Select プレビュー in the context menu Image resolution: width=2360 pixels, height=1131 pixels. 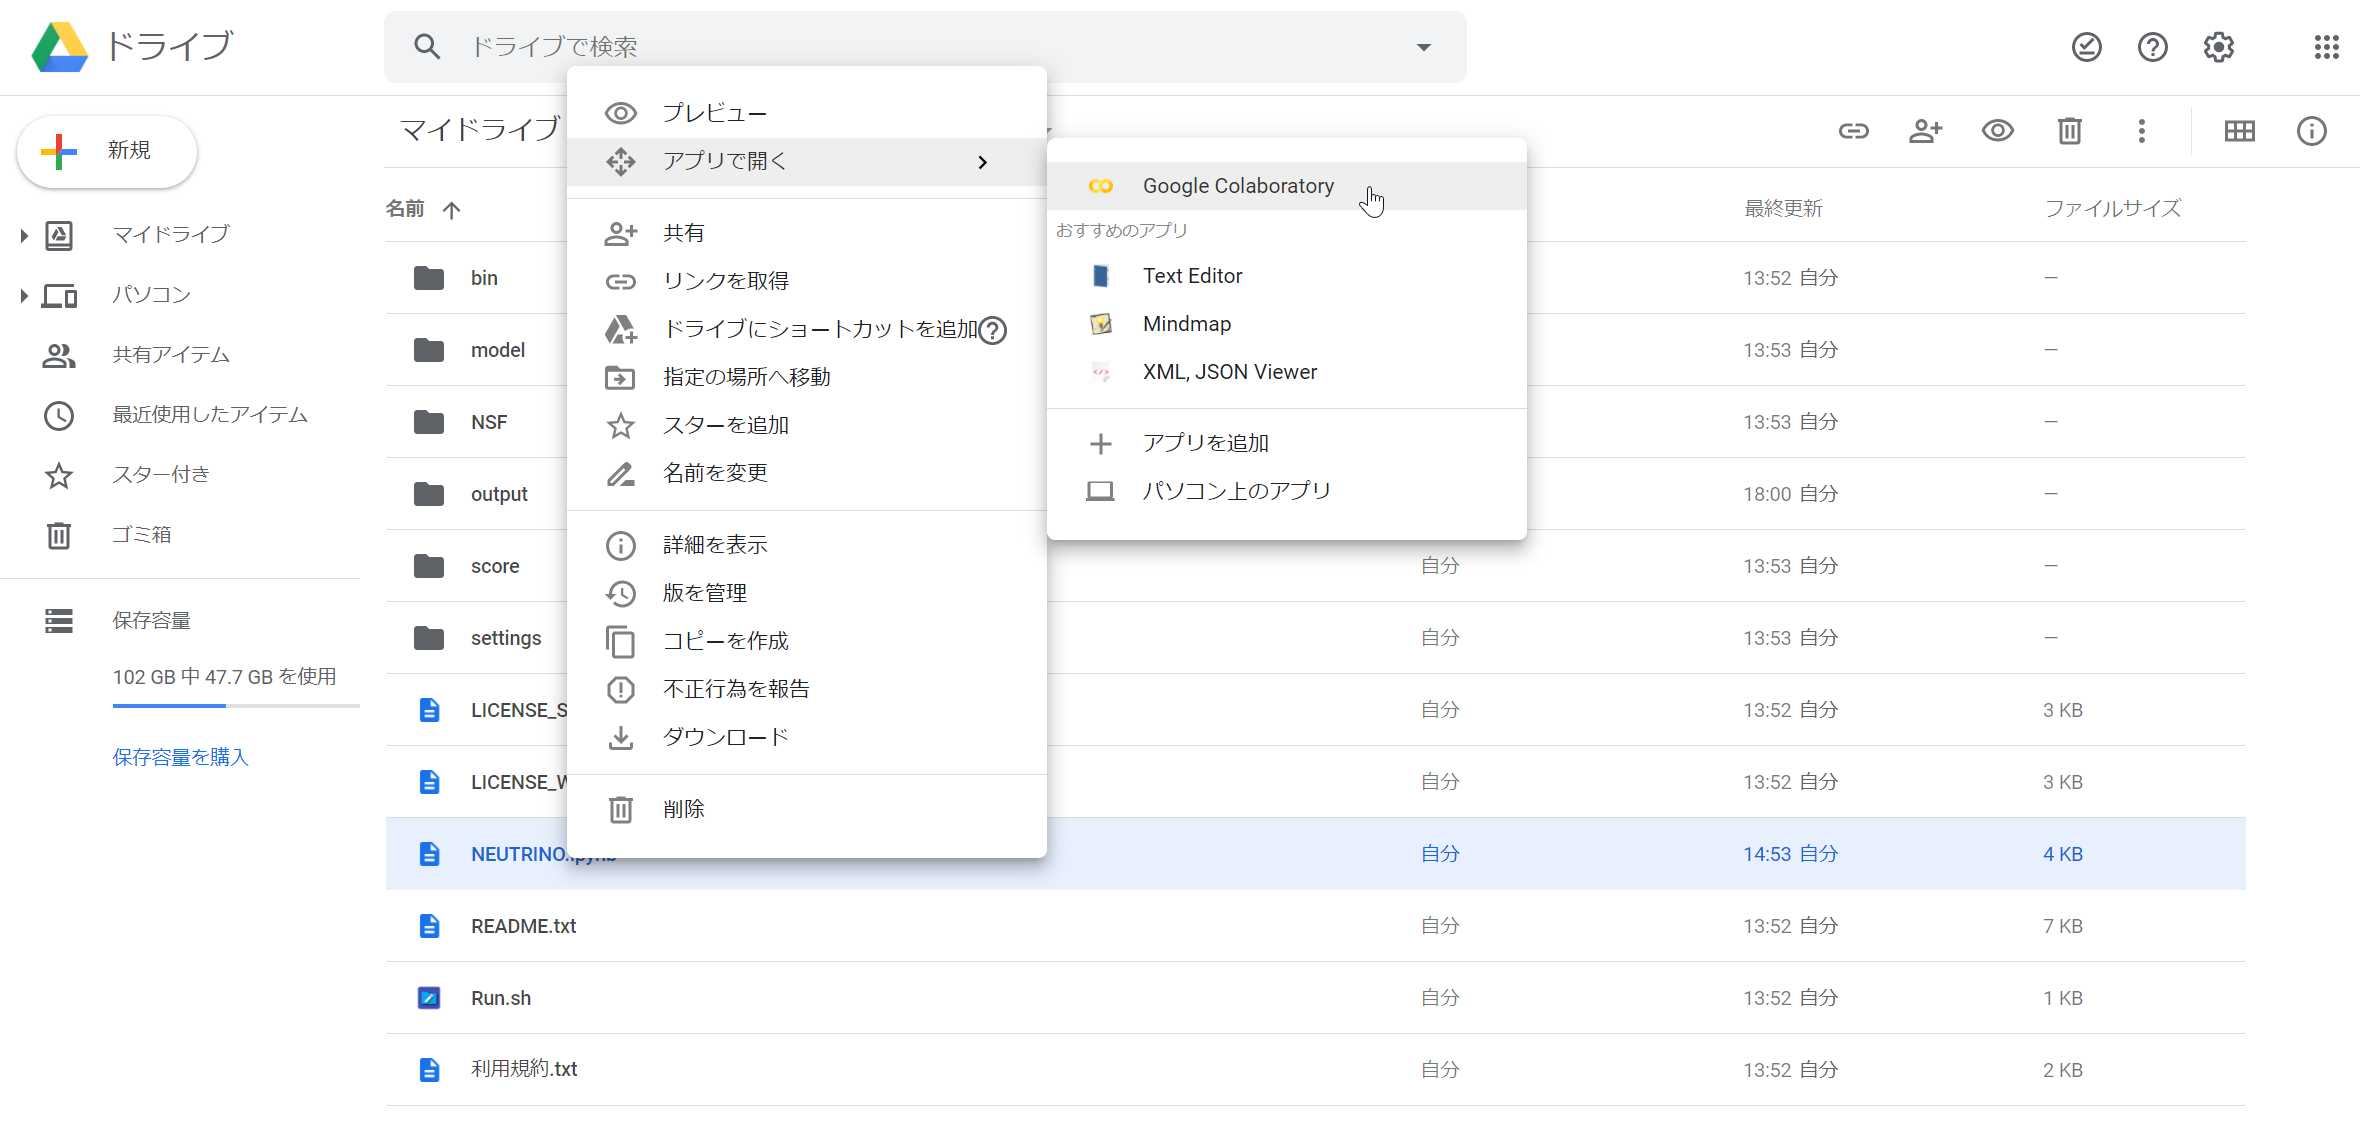click(807, 113)
